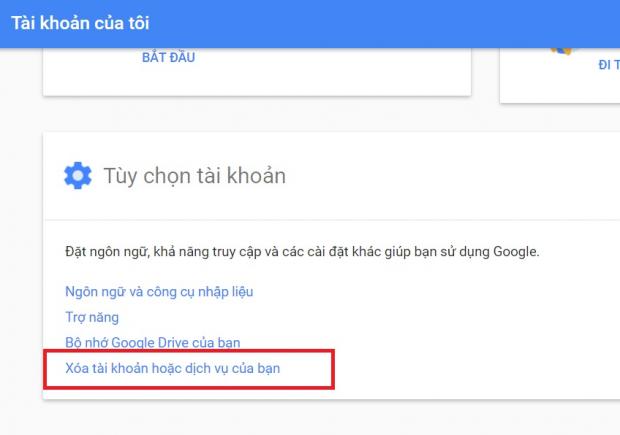Follow the partially visible "ĐI T" link
Viewport: 620px width, 435px height.
(x=608, y=65)
